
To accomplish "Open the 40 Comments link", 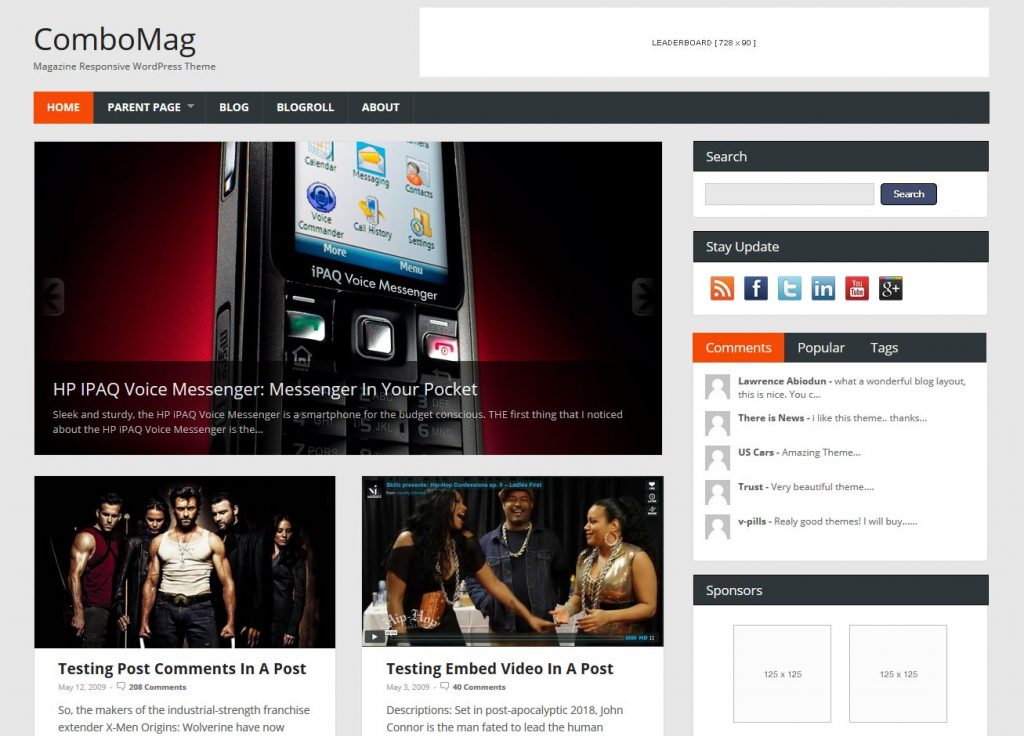I will pos(479,687).
